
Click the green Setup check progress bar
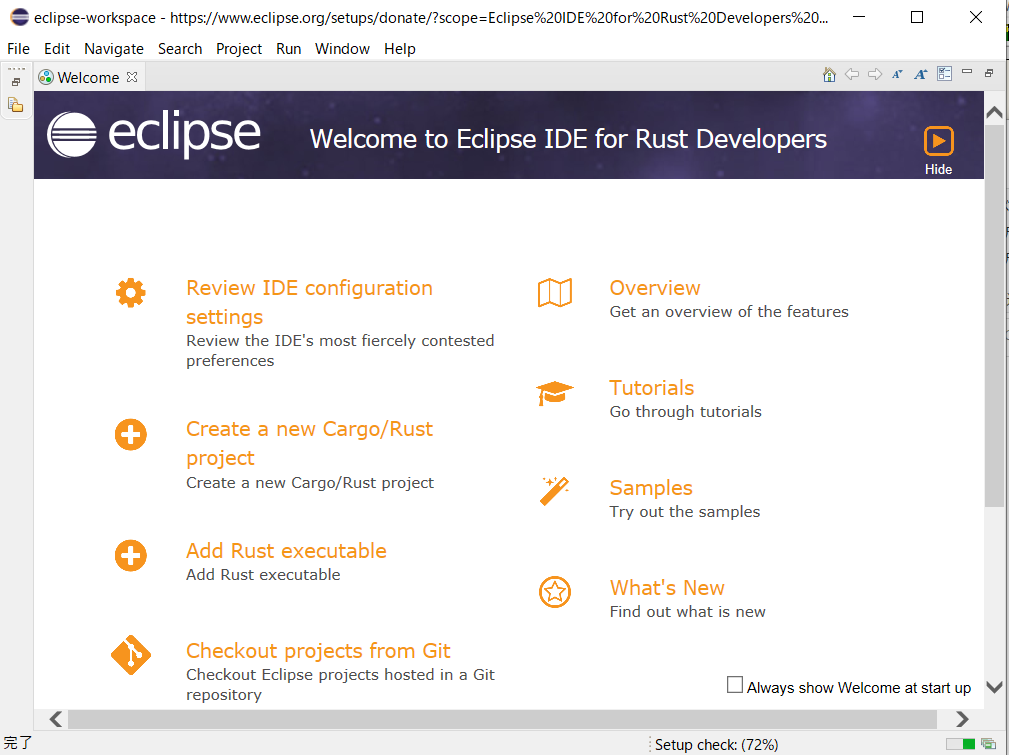[x=960, y=744]
